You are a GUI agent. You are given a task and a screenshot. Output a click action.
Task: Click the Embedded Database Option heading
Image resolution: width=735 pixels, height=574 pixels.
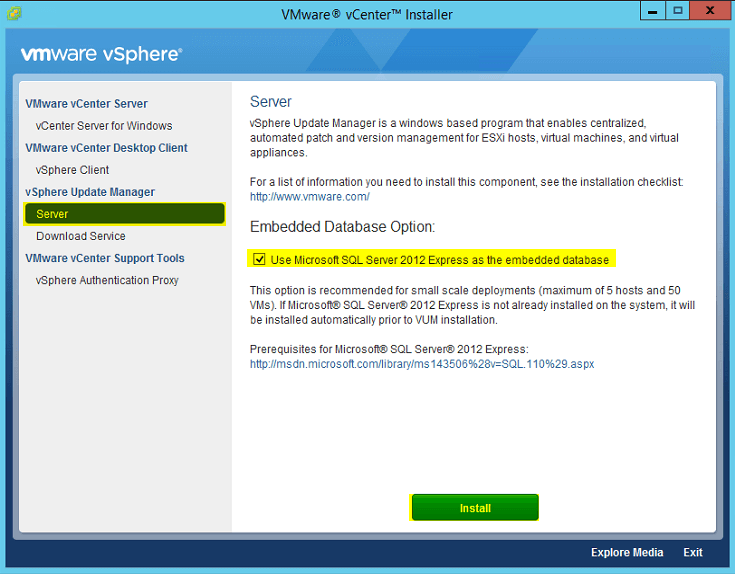(342, 227)
